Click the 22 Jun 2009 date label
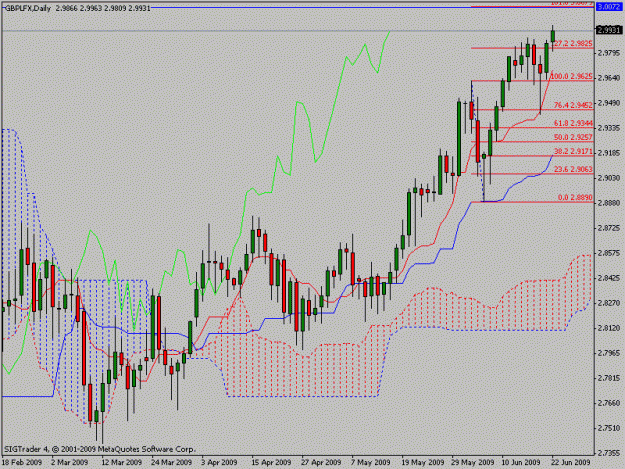The width and height of the screenshot is (625, 469). [571, 462]
